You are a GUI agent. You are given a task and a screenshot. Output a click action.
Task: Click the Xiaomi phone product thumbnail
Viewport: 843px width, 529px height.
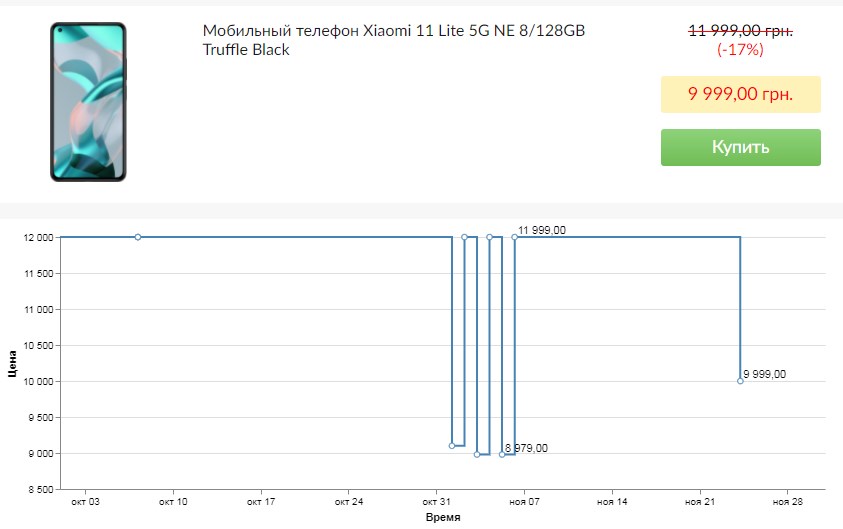(x=88, y=102)
